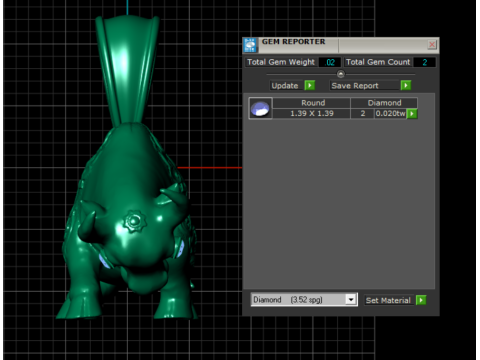This screenshot has height=360, width=480.
Task: Click the Total Gem Count label
Action: pos(378,62)
